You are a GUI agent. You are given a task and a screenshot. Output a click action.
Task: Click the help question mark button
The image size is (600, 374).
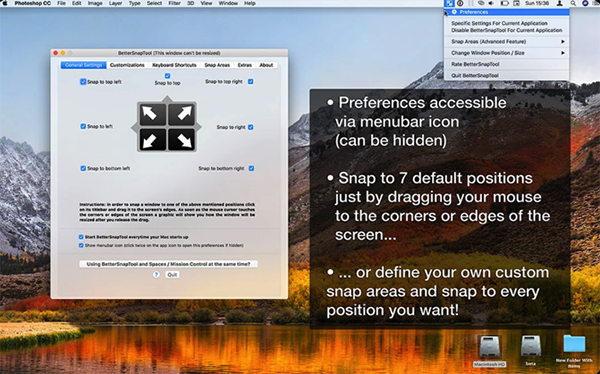tap(156, 274)
